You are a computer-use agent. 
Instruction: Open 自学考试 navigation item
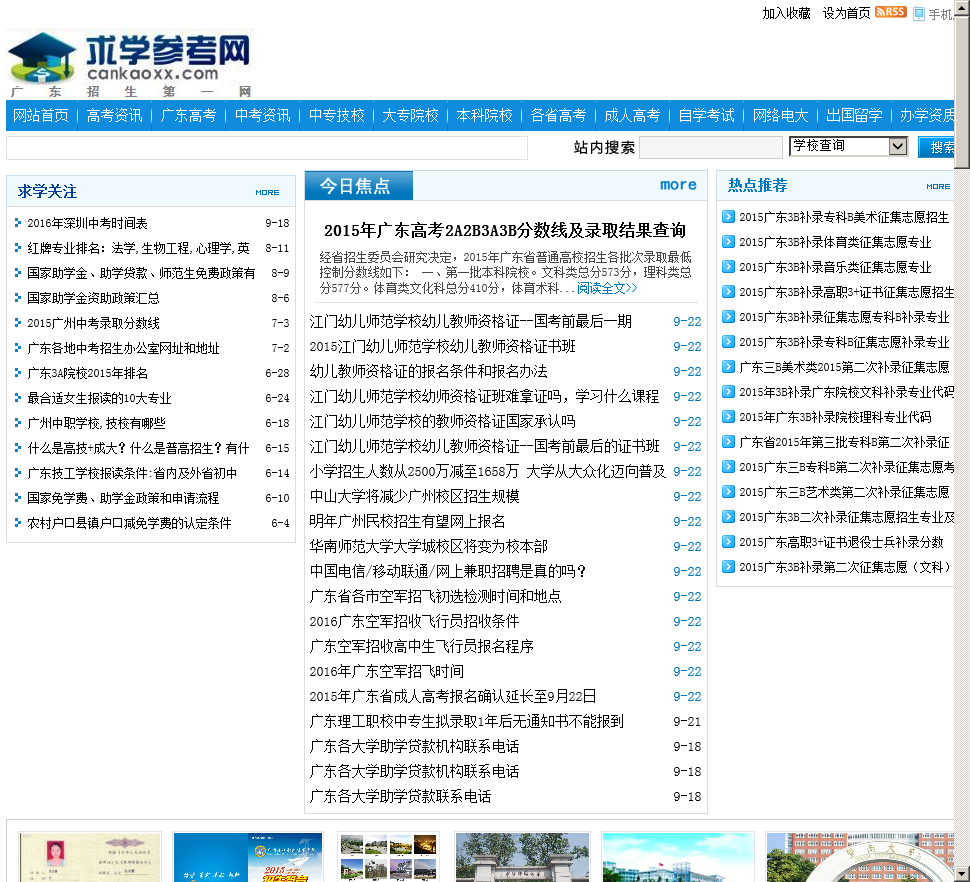[706, 116]
